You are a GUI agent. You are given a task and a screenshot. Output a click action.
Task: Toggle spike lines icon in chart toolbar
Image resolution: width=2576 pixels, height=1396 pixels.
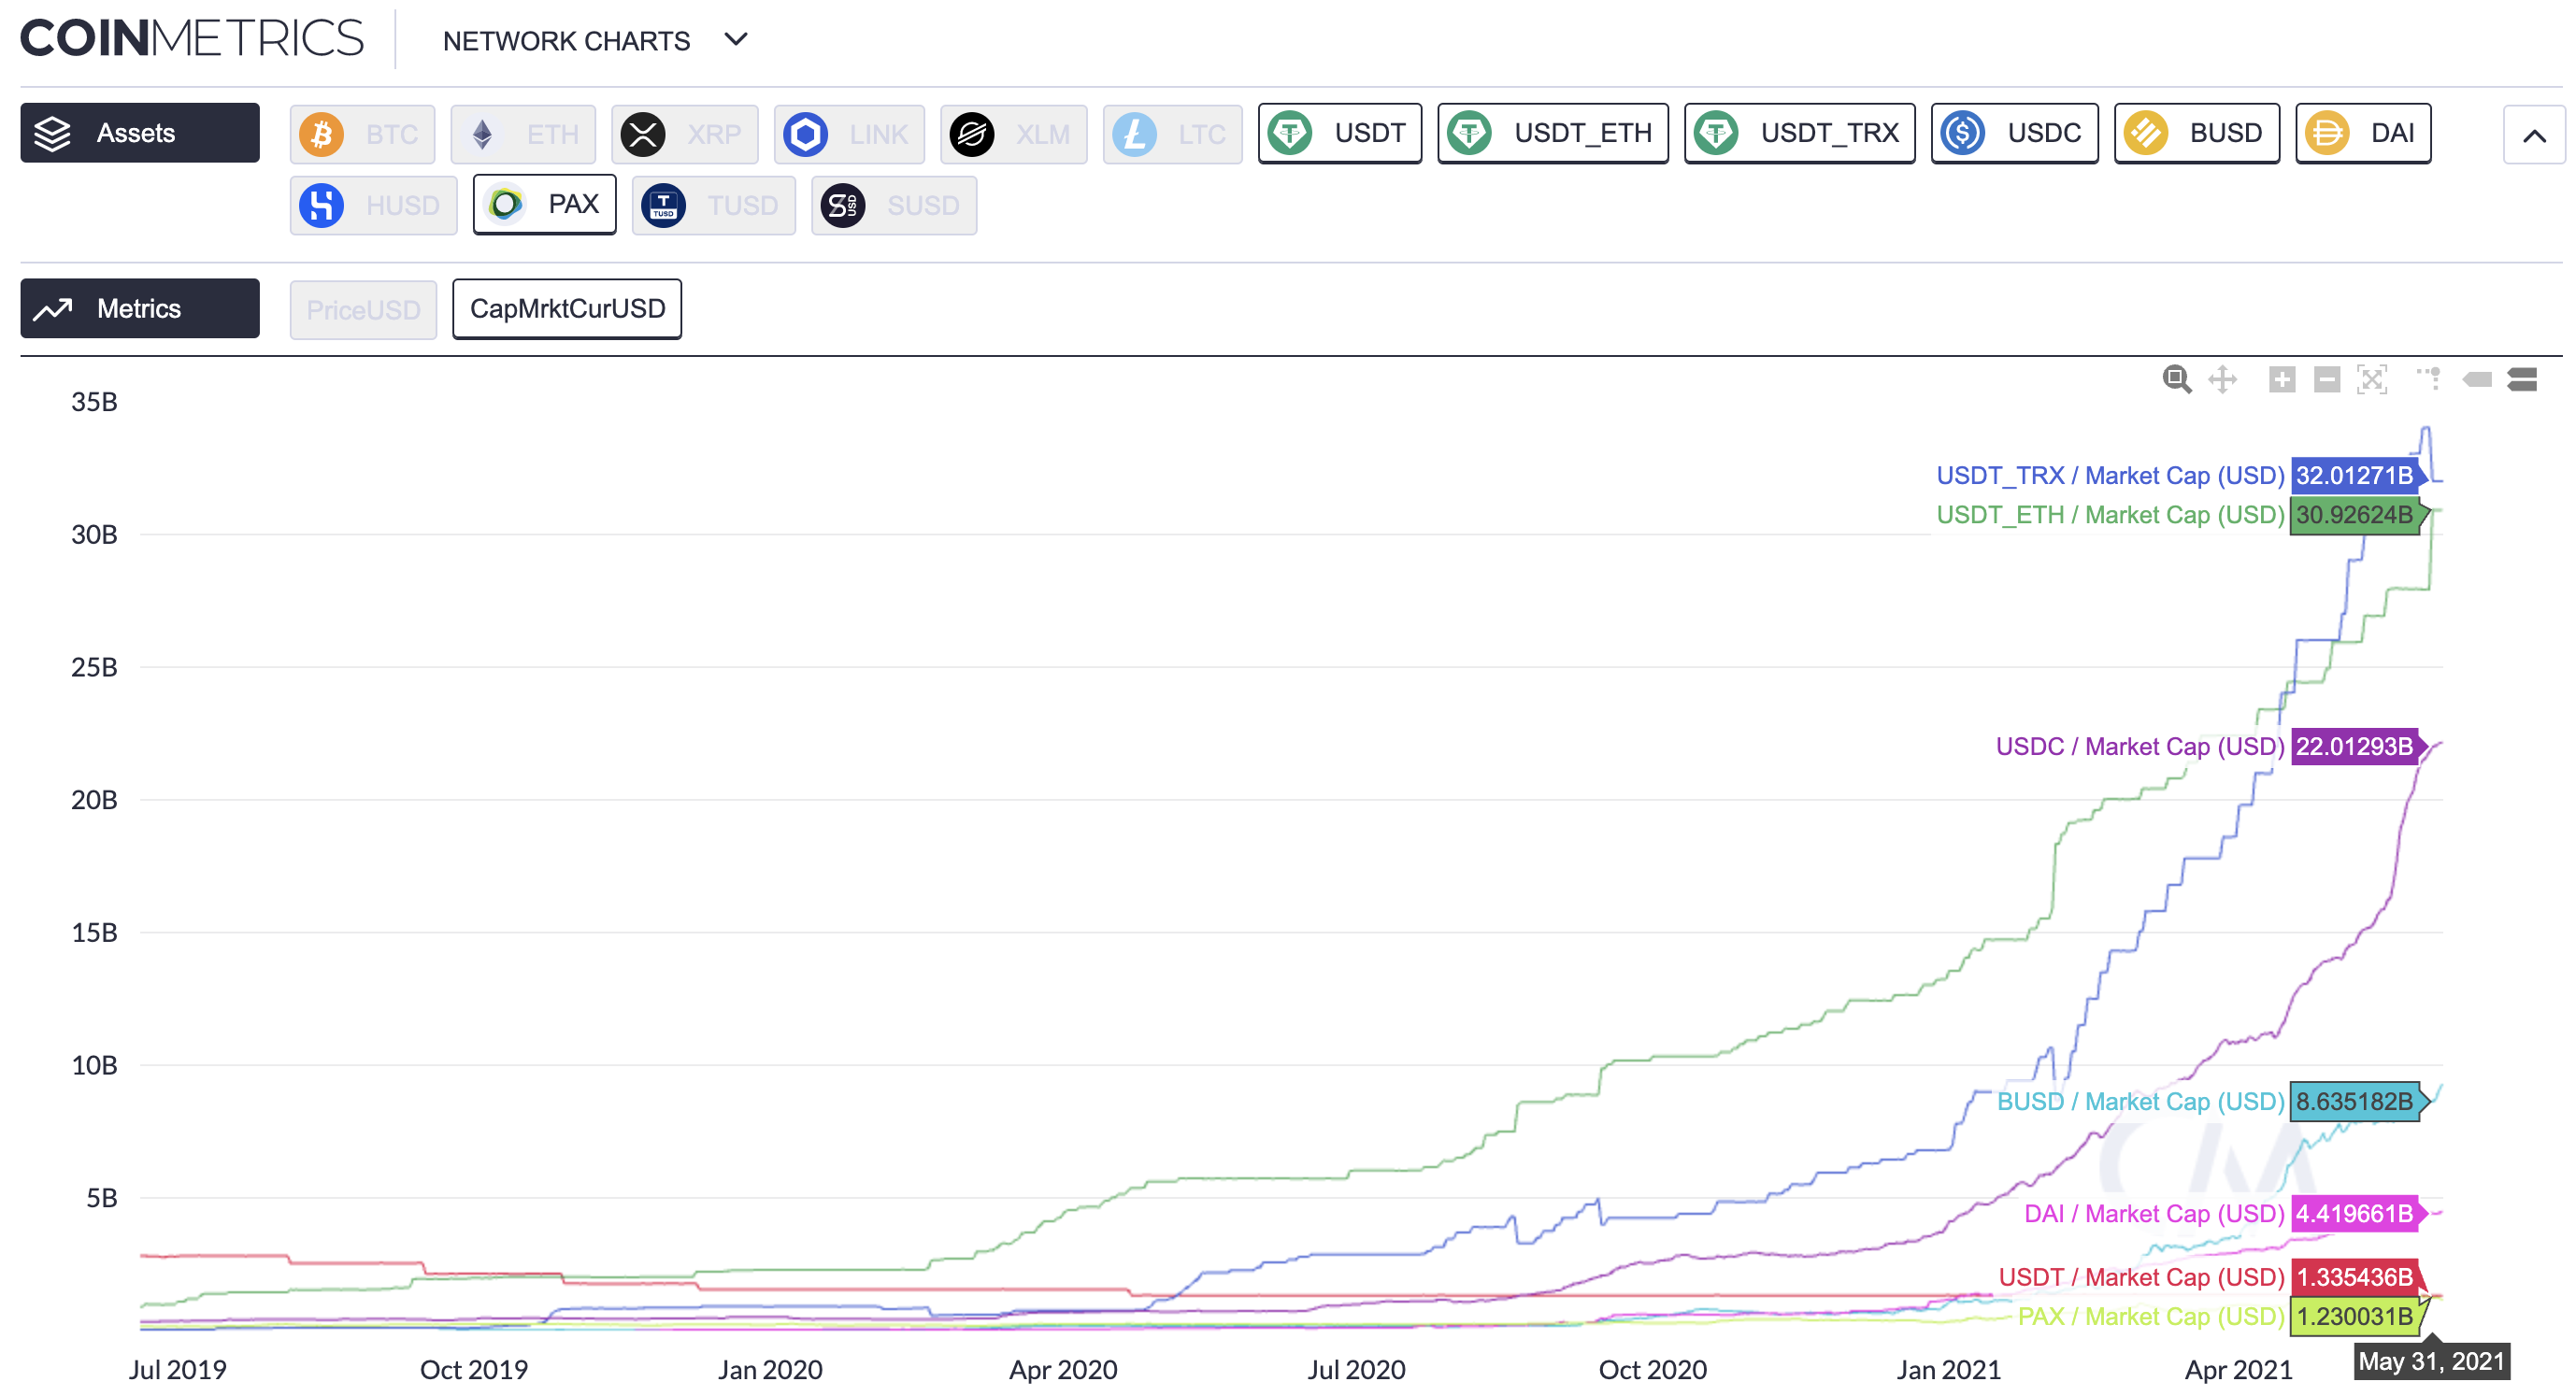[2428, 379]
